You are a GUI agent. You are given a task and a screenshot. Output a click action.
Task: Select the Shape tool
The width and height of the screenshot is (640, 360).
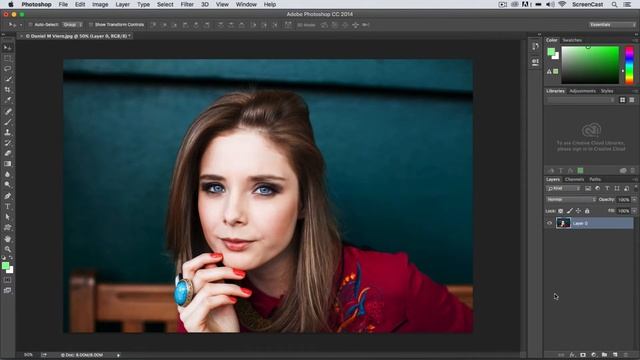click(x=7, y=228)
